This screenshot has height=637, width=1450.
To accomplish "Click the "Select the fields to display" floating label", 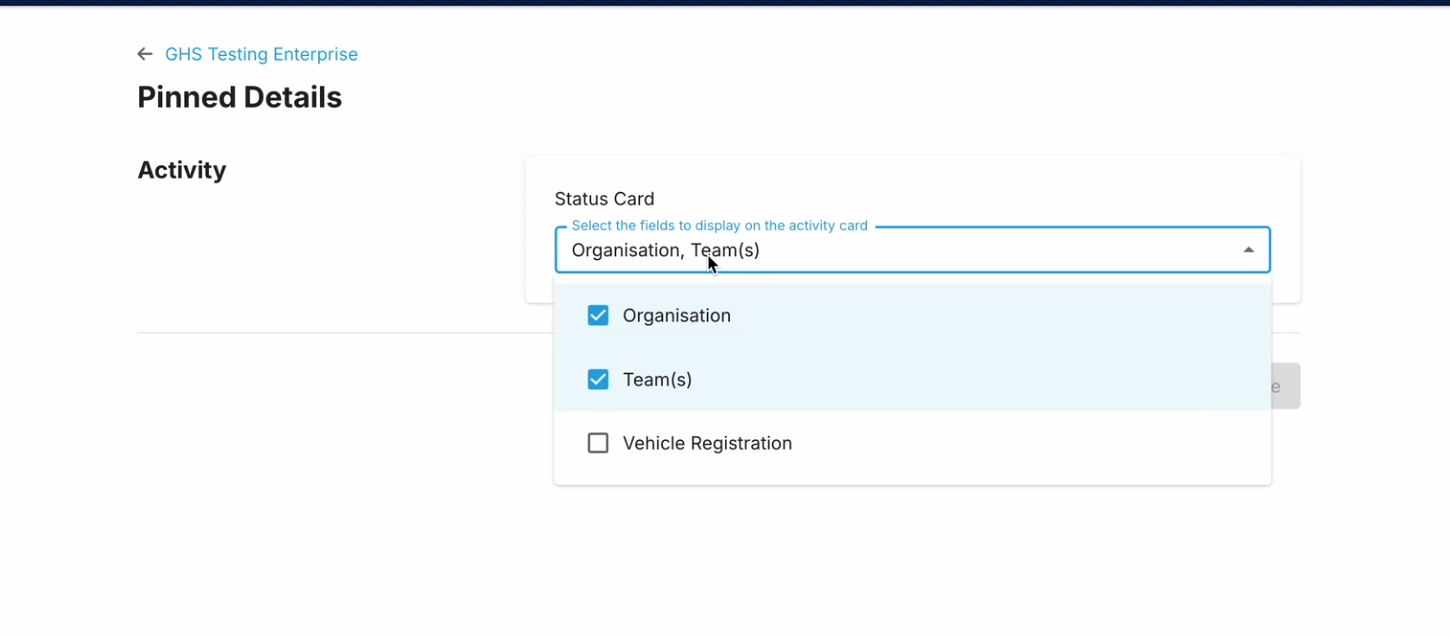I will click(719, 226).
